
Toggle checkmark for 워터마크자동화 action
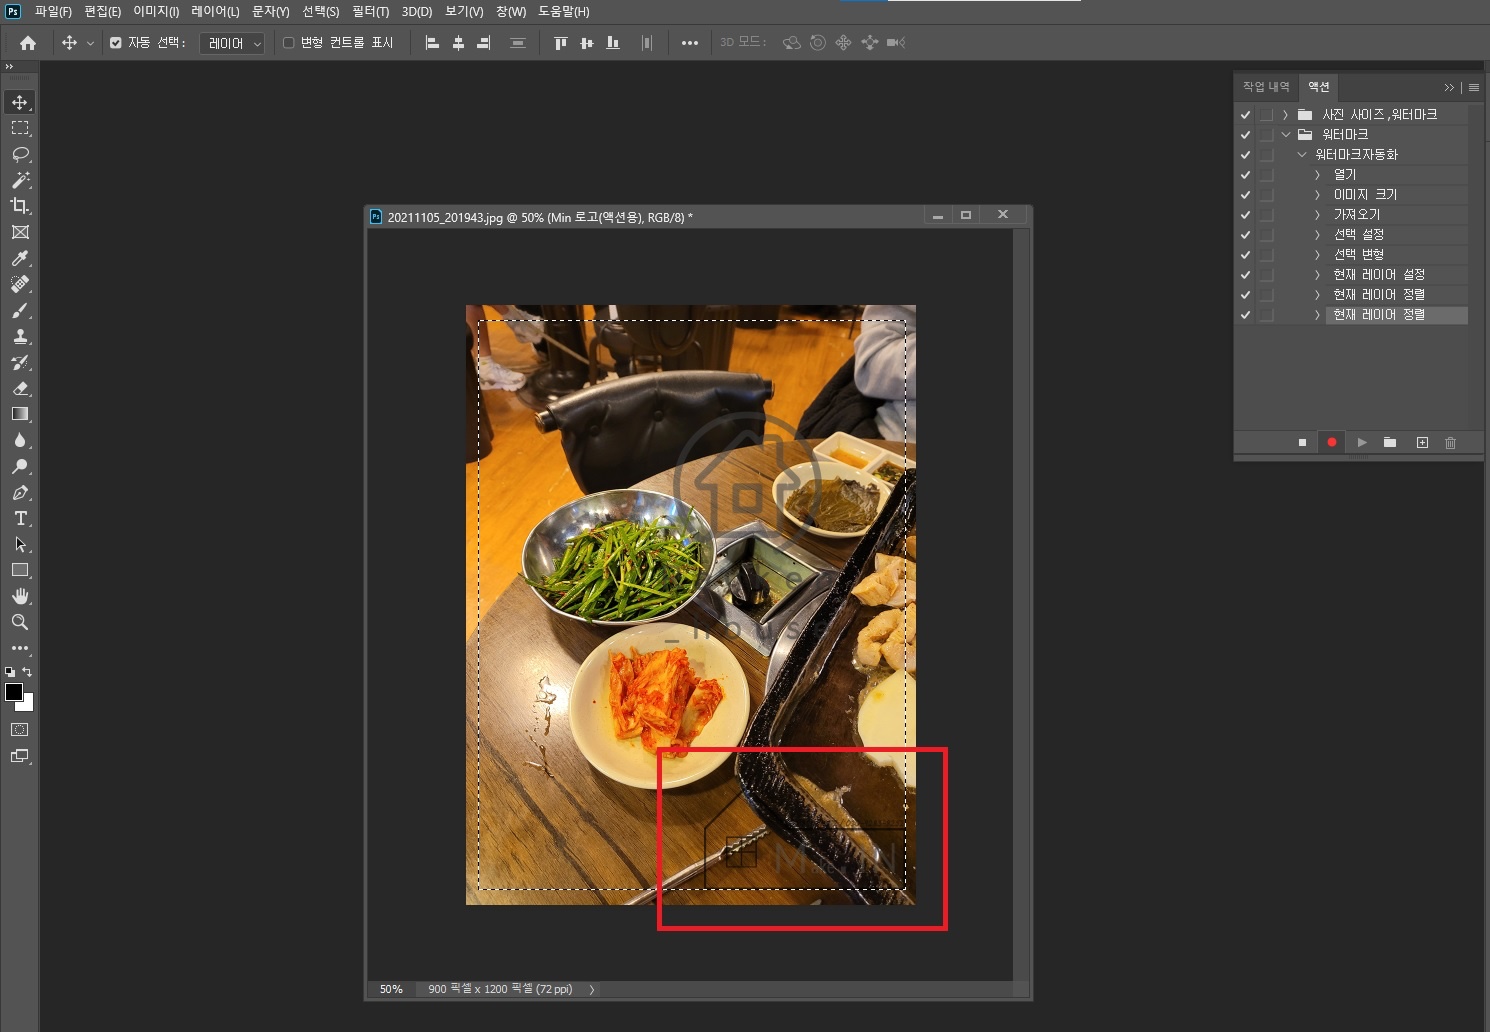coord(1246,155)
